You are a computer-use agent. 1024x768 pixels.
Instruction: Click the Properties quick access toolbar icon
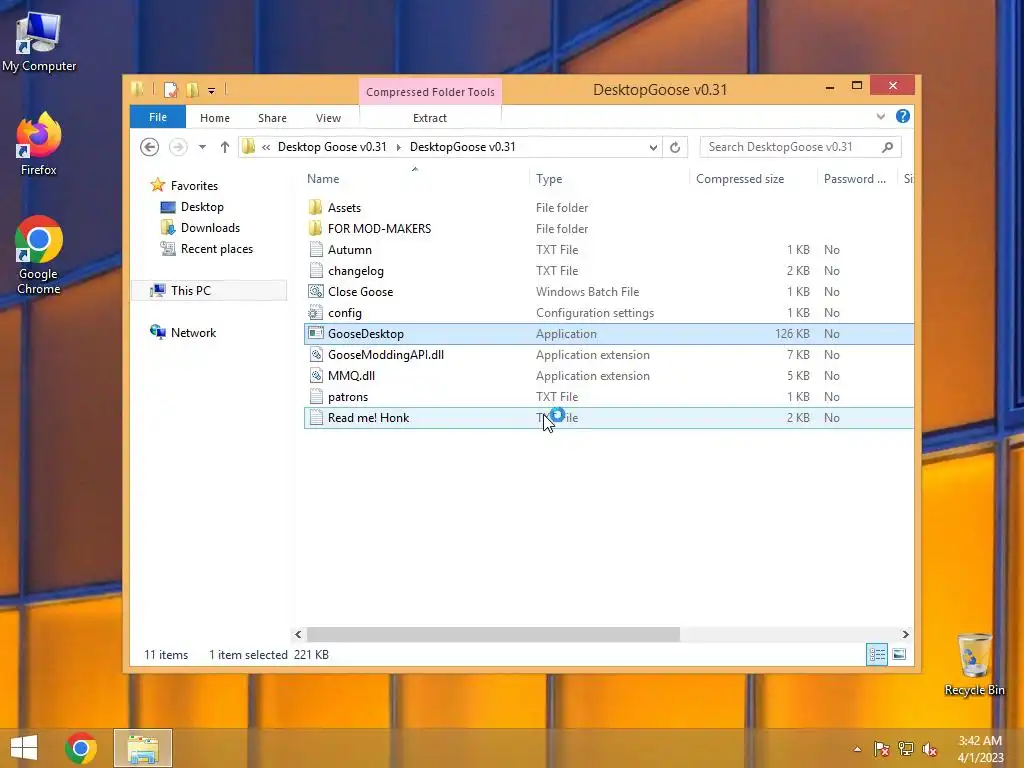[170, 90]
